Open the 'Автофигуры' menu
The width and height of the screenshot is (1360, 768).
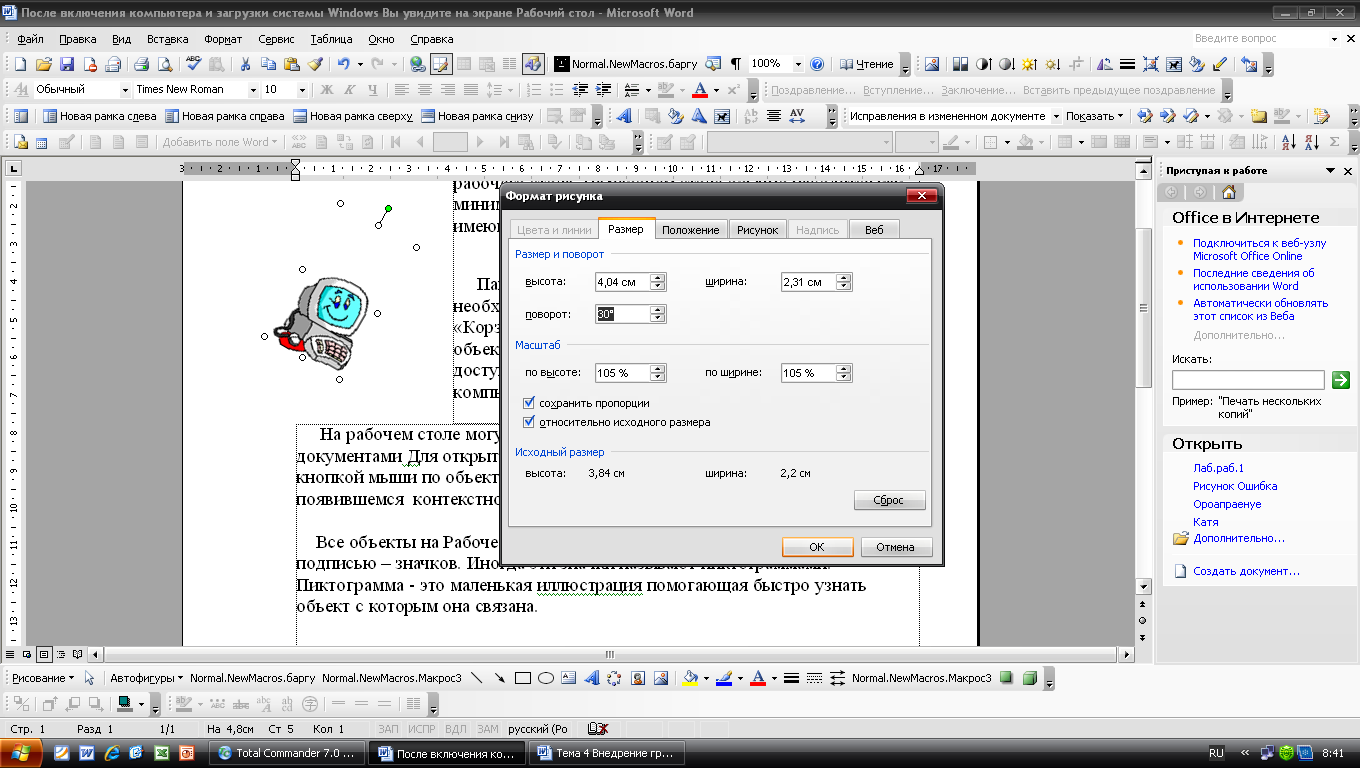pyautogui.click(x=145, y=678)
